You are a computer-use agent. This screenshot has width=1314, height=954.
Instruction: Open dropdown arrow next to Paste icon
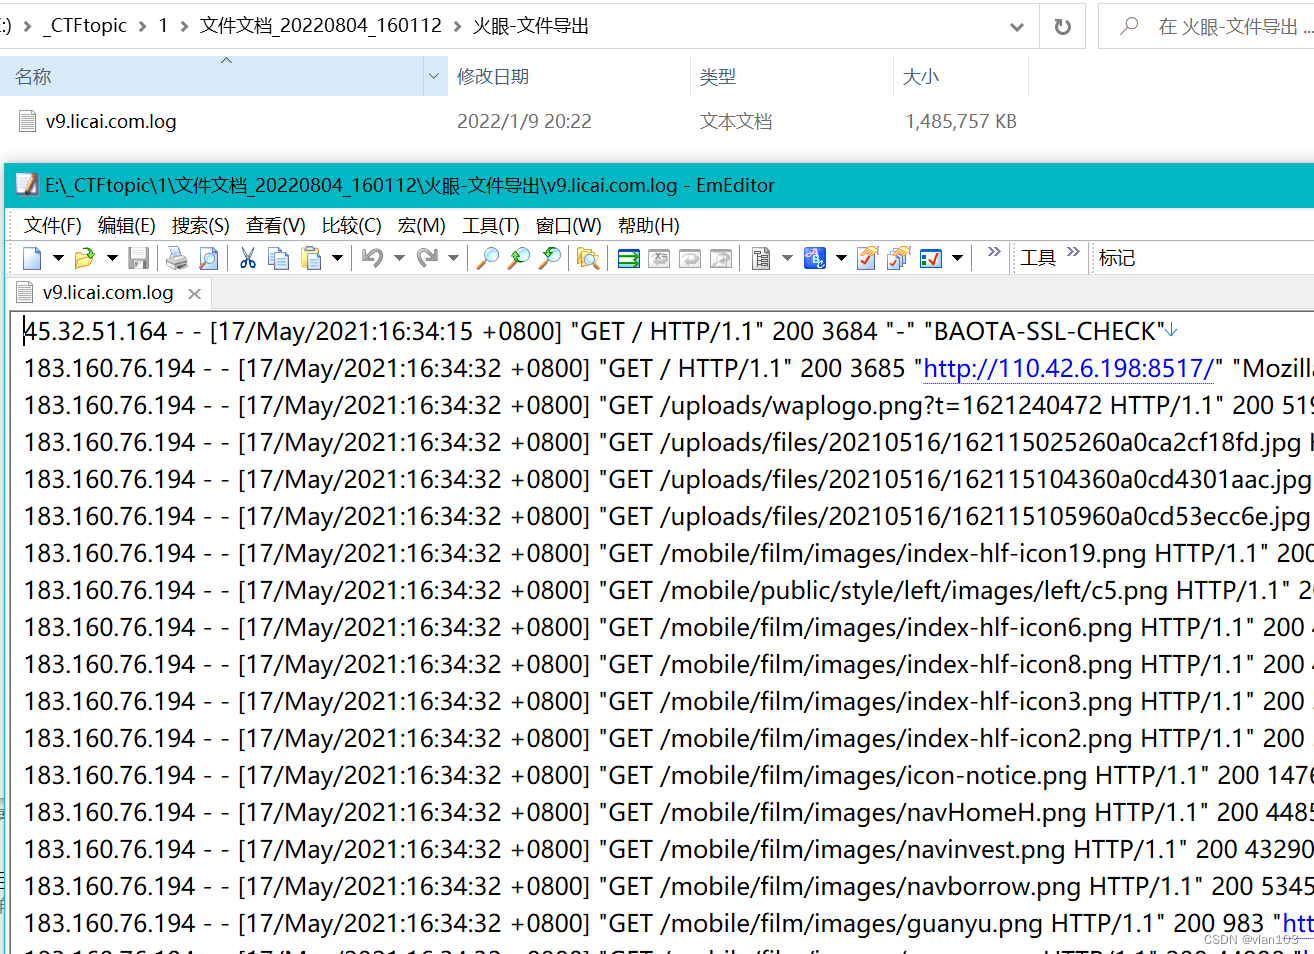(x=337, y=259)
